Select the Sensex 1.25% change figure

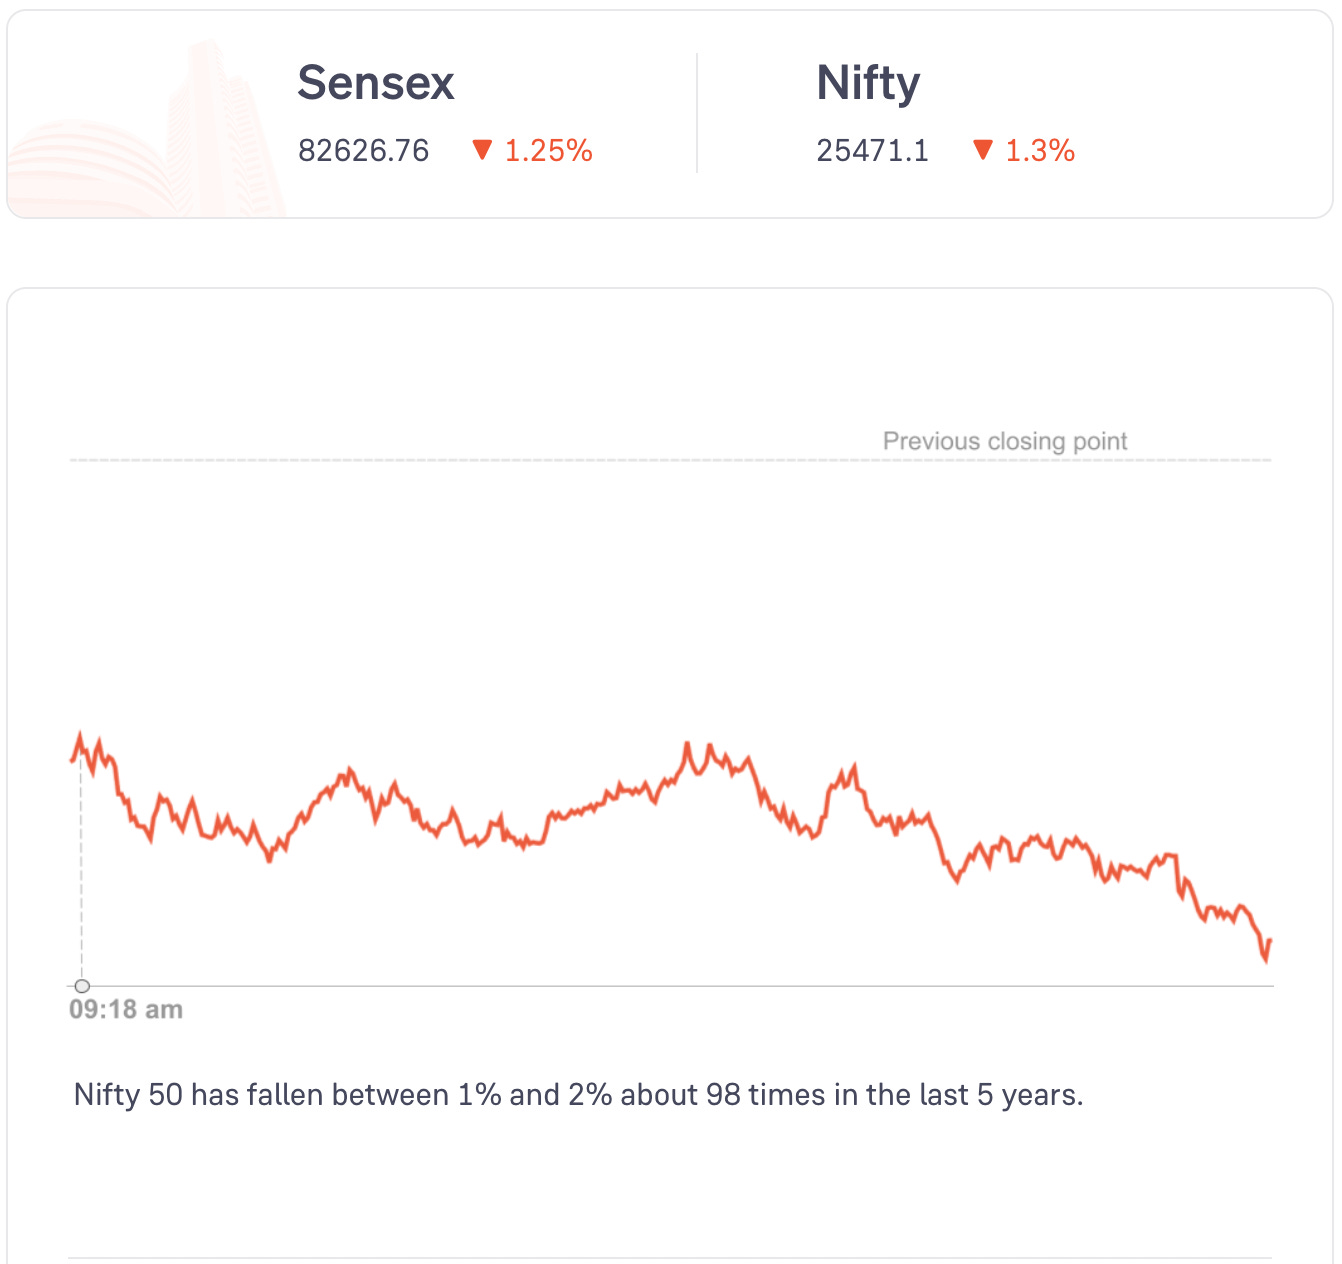(x=548, y=151)
